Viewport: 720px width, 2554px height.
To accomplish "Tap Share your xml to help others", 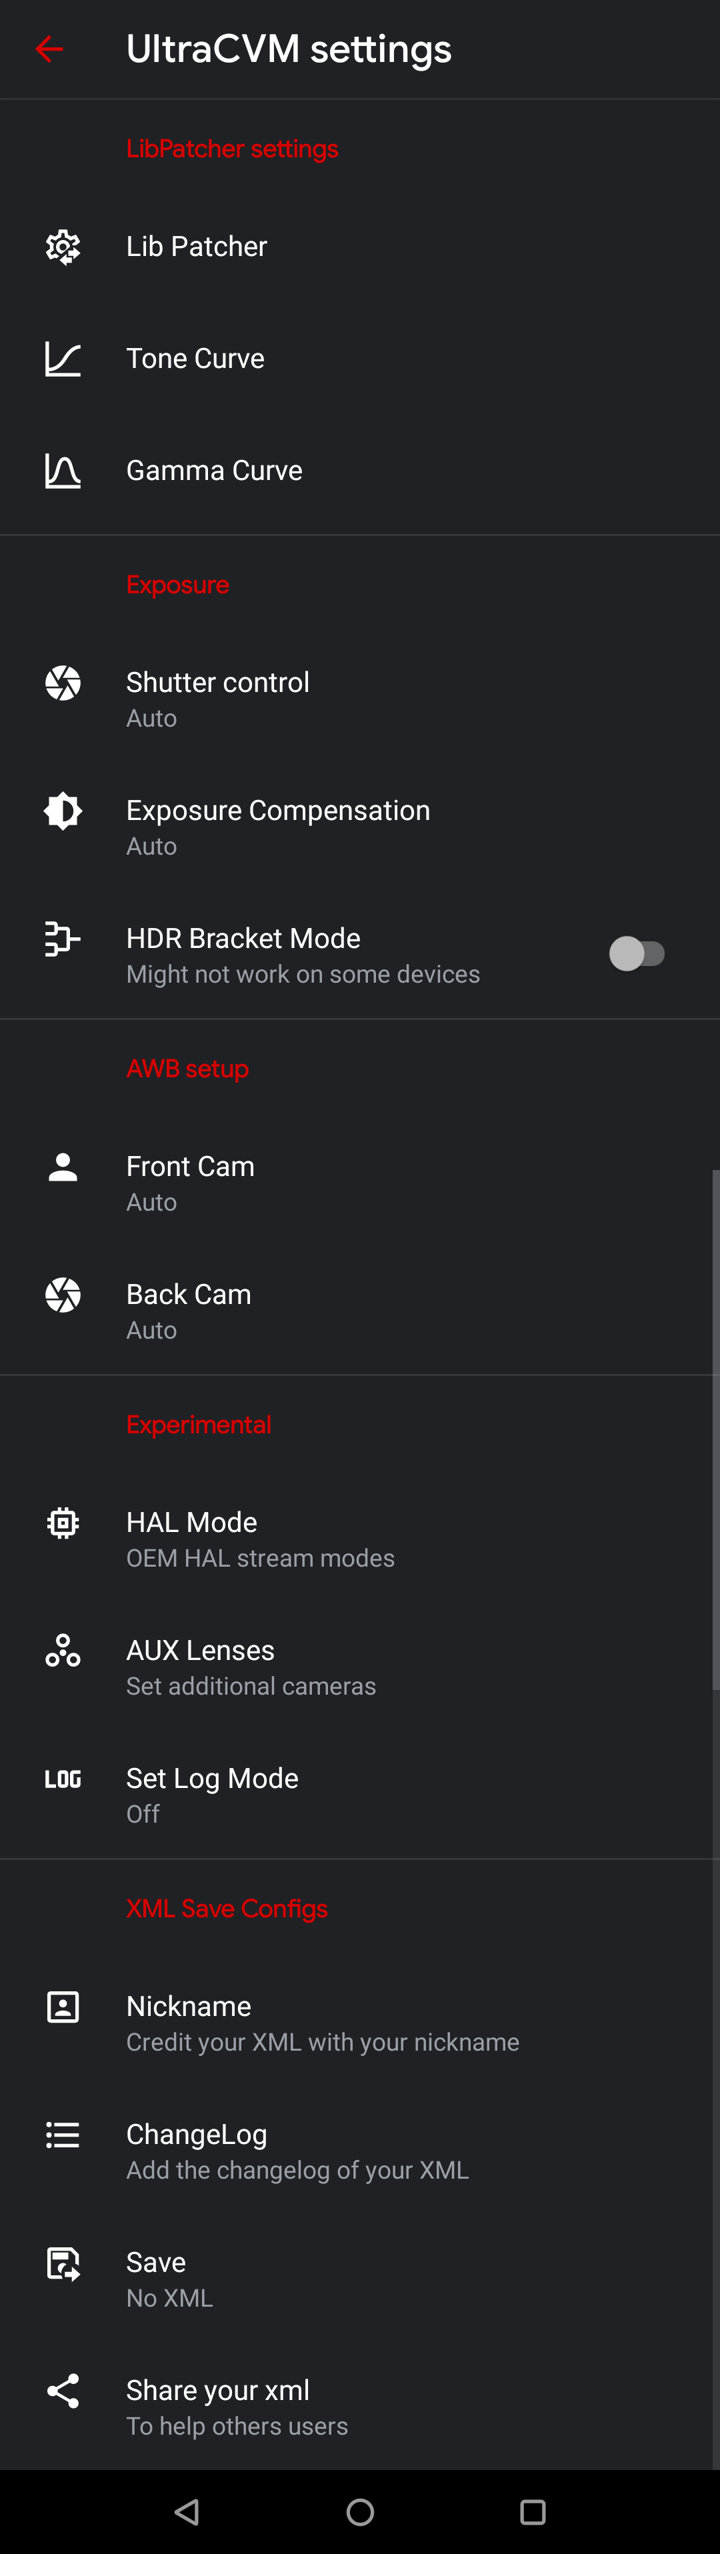I will click(300, 2406).
